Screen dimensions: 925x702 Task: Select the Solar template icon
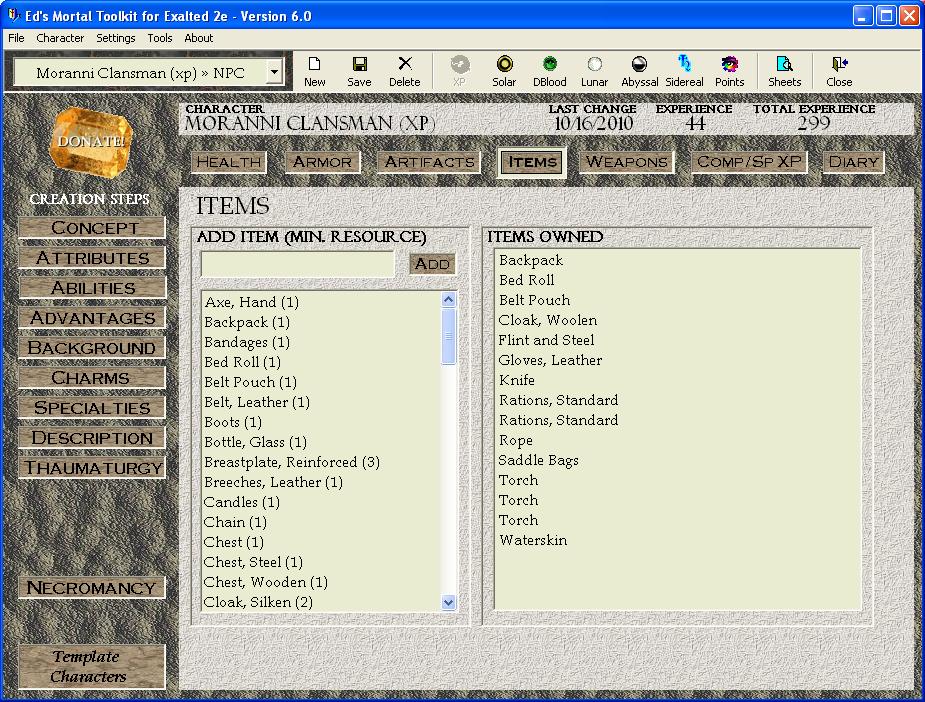[504, 70]
